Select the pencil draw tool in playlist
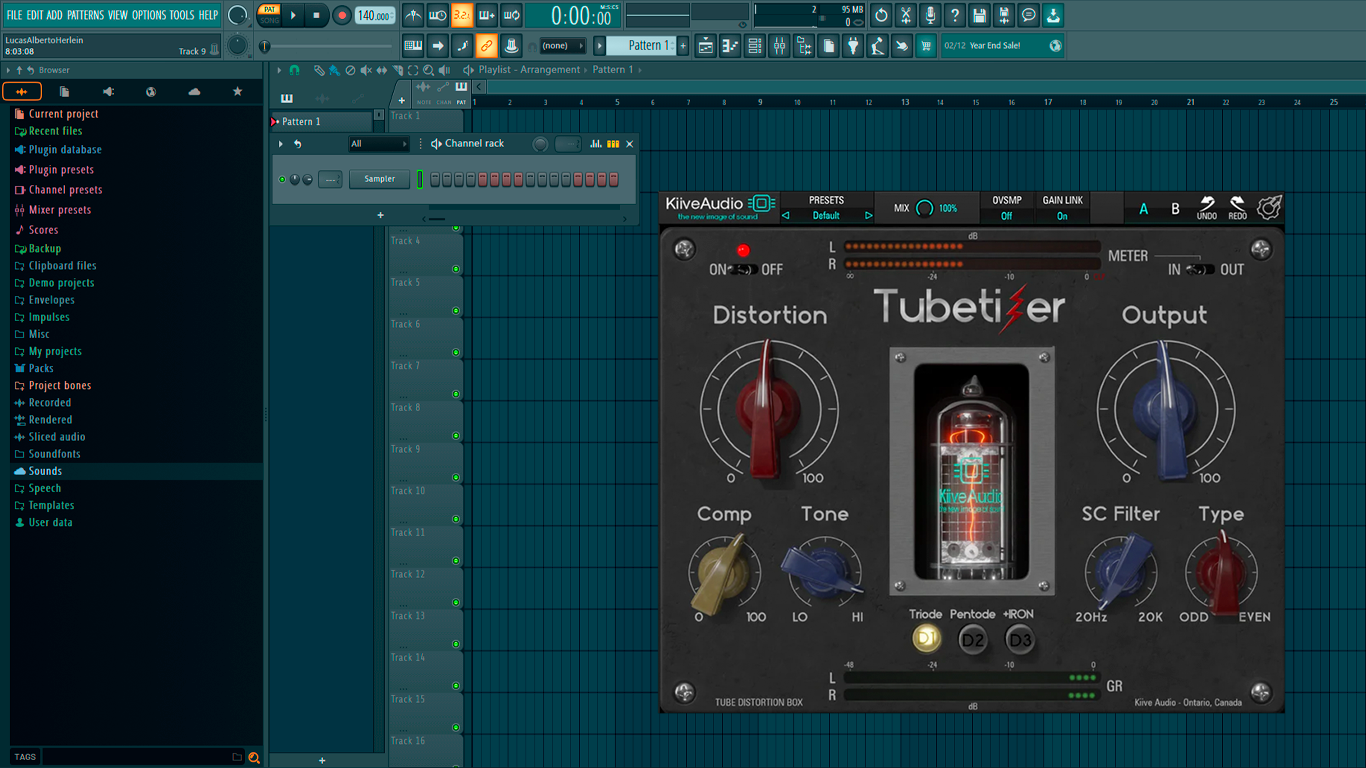1366x768 pixels. [x=318, y=70]
